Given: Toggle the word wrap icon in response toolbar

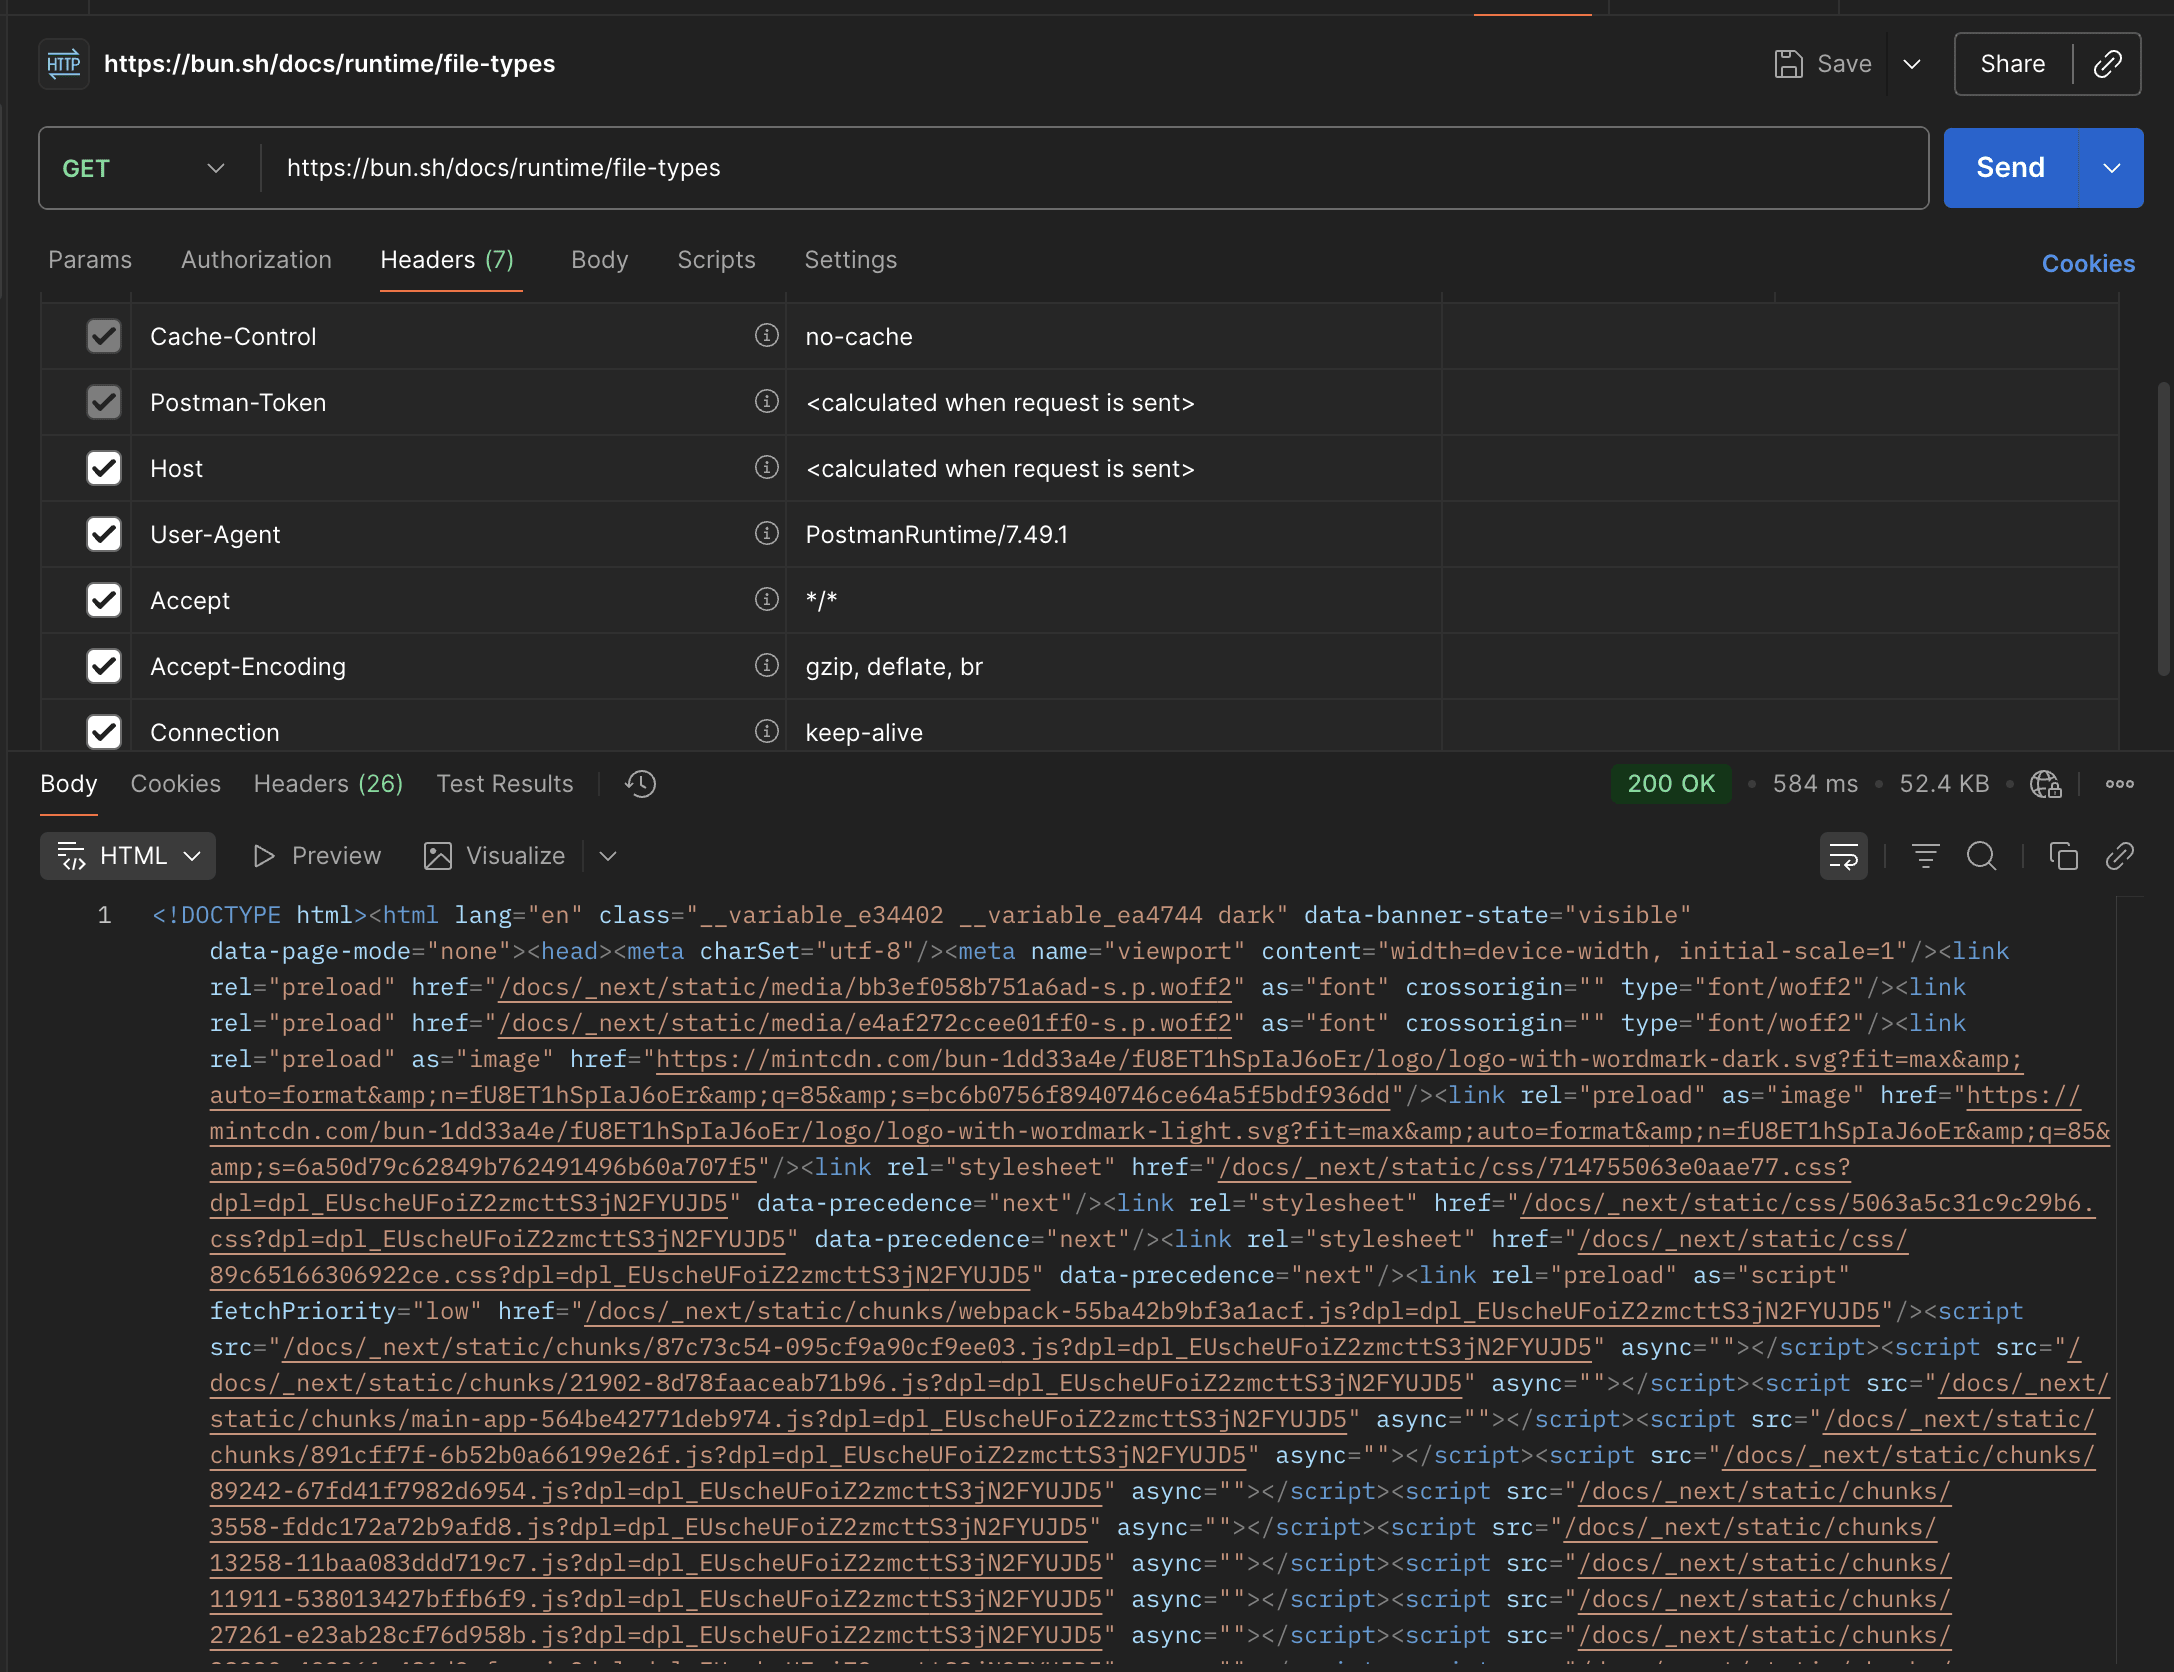Looking at the screenshot, I should coord(1843,856).
